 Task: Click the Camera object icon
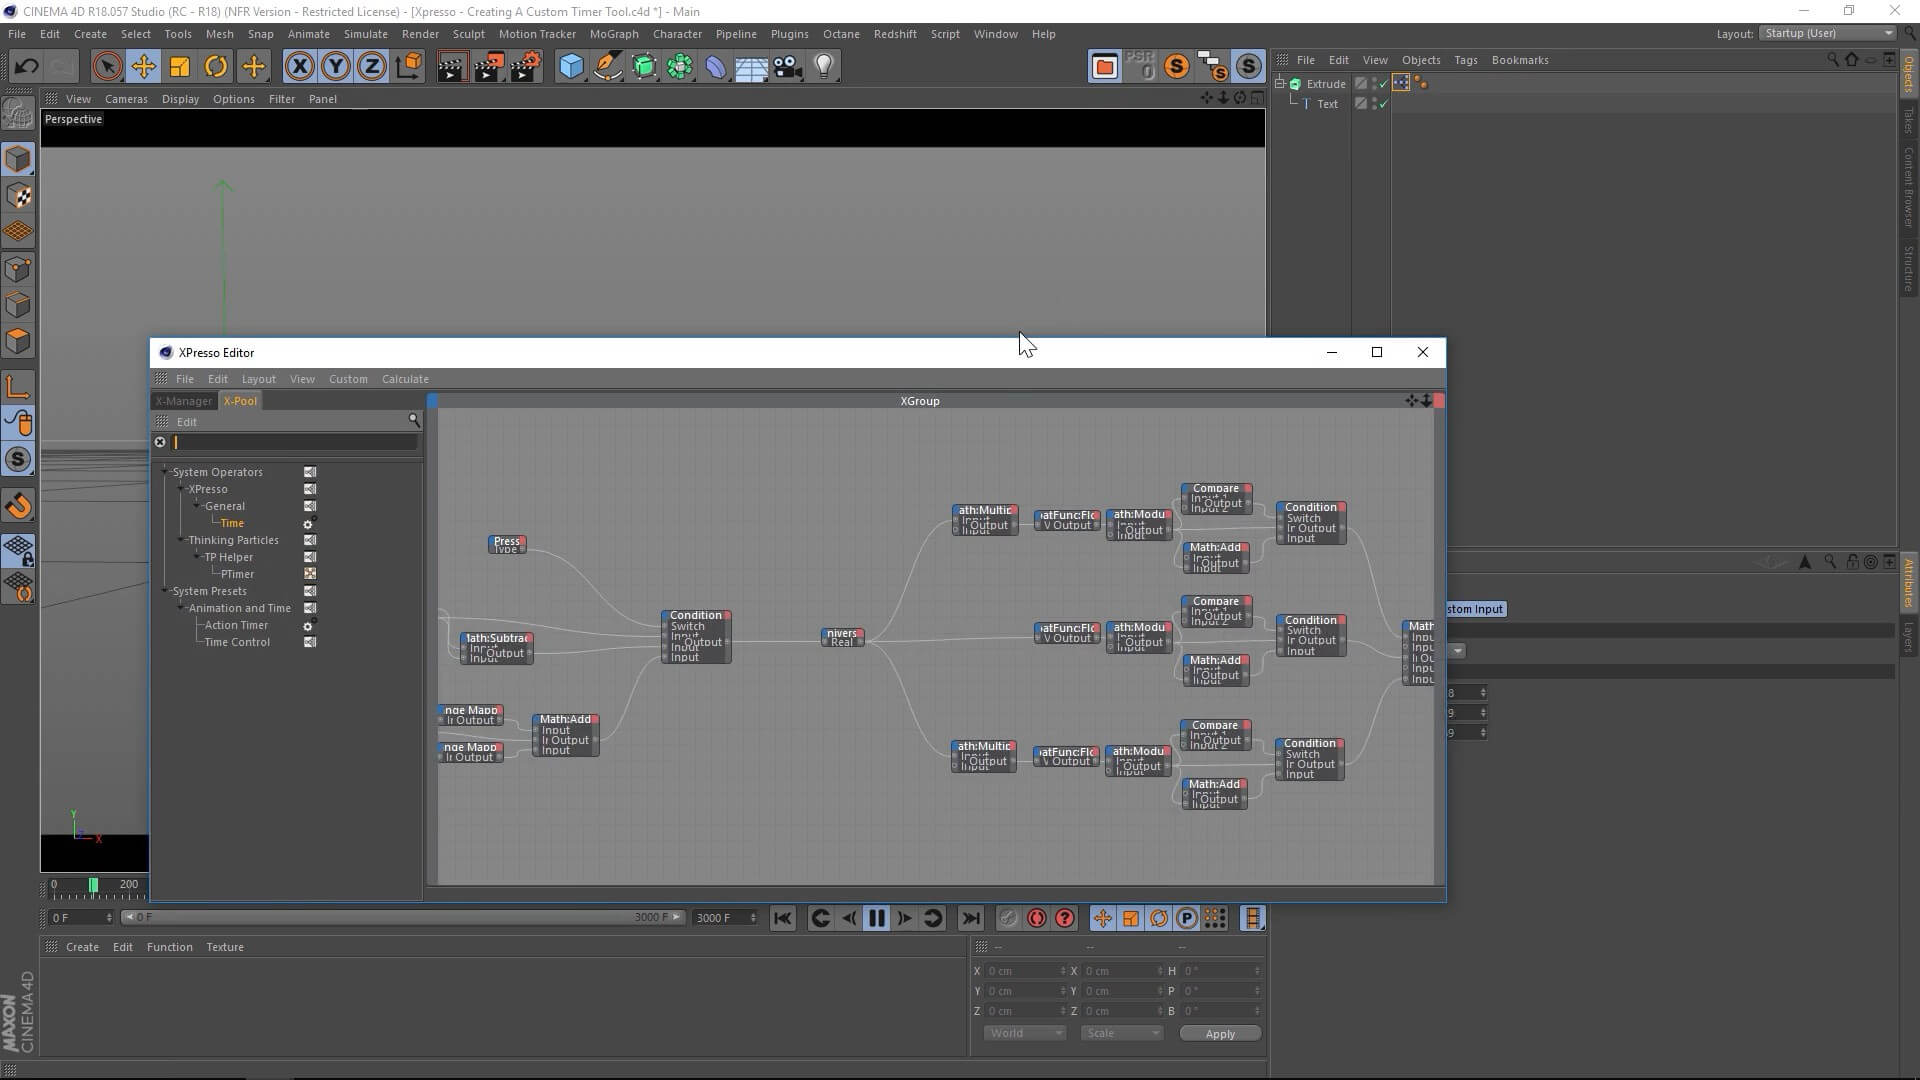788,67
